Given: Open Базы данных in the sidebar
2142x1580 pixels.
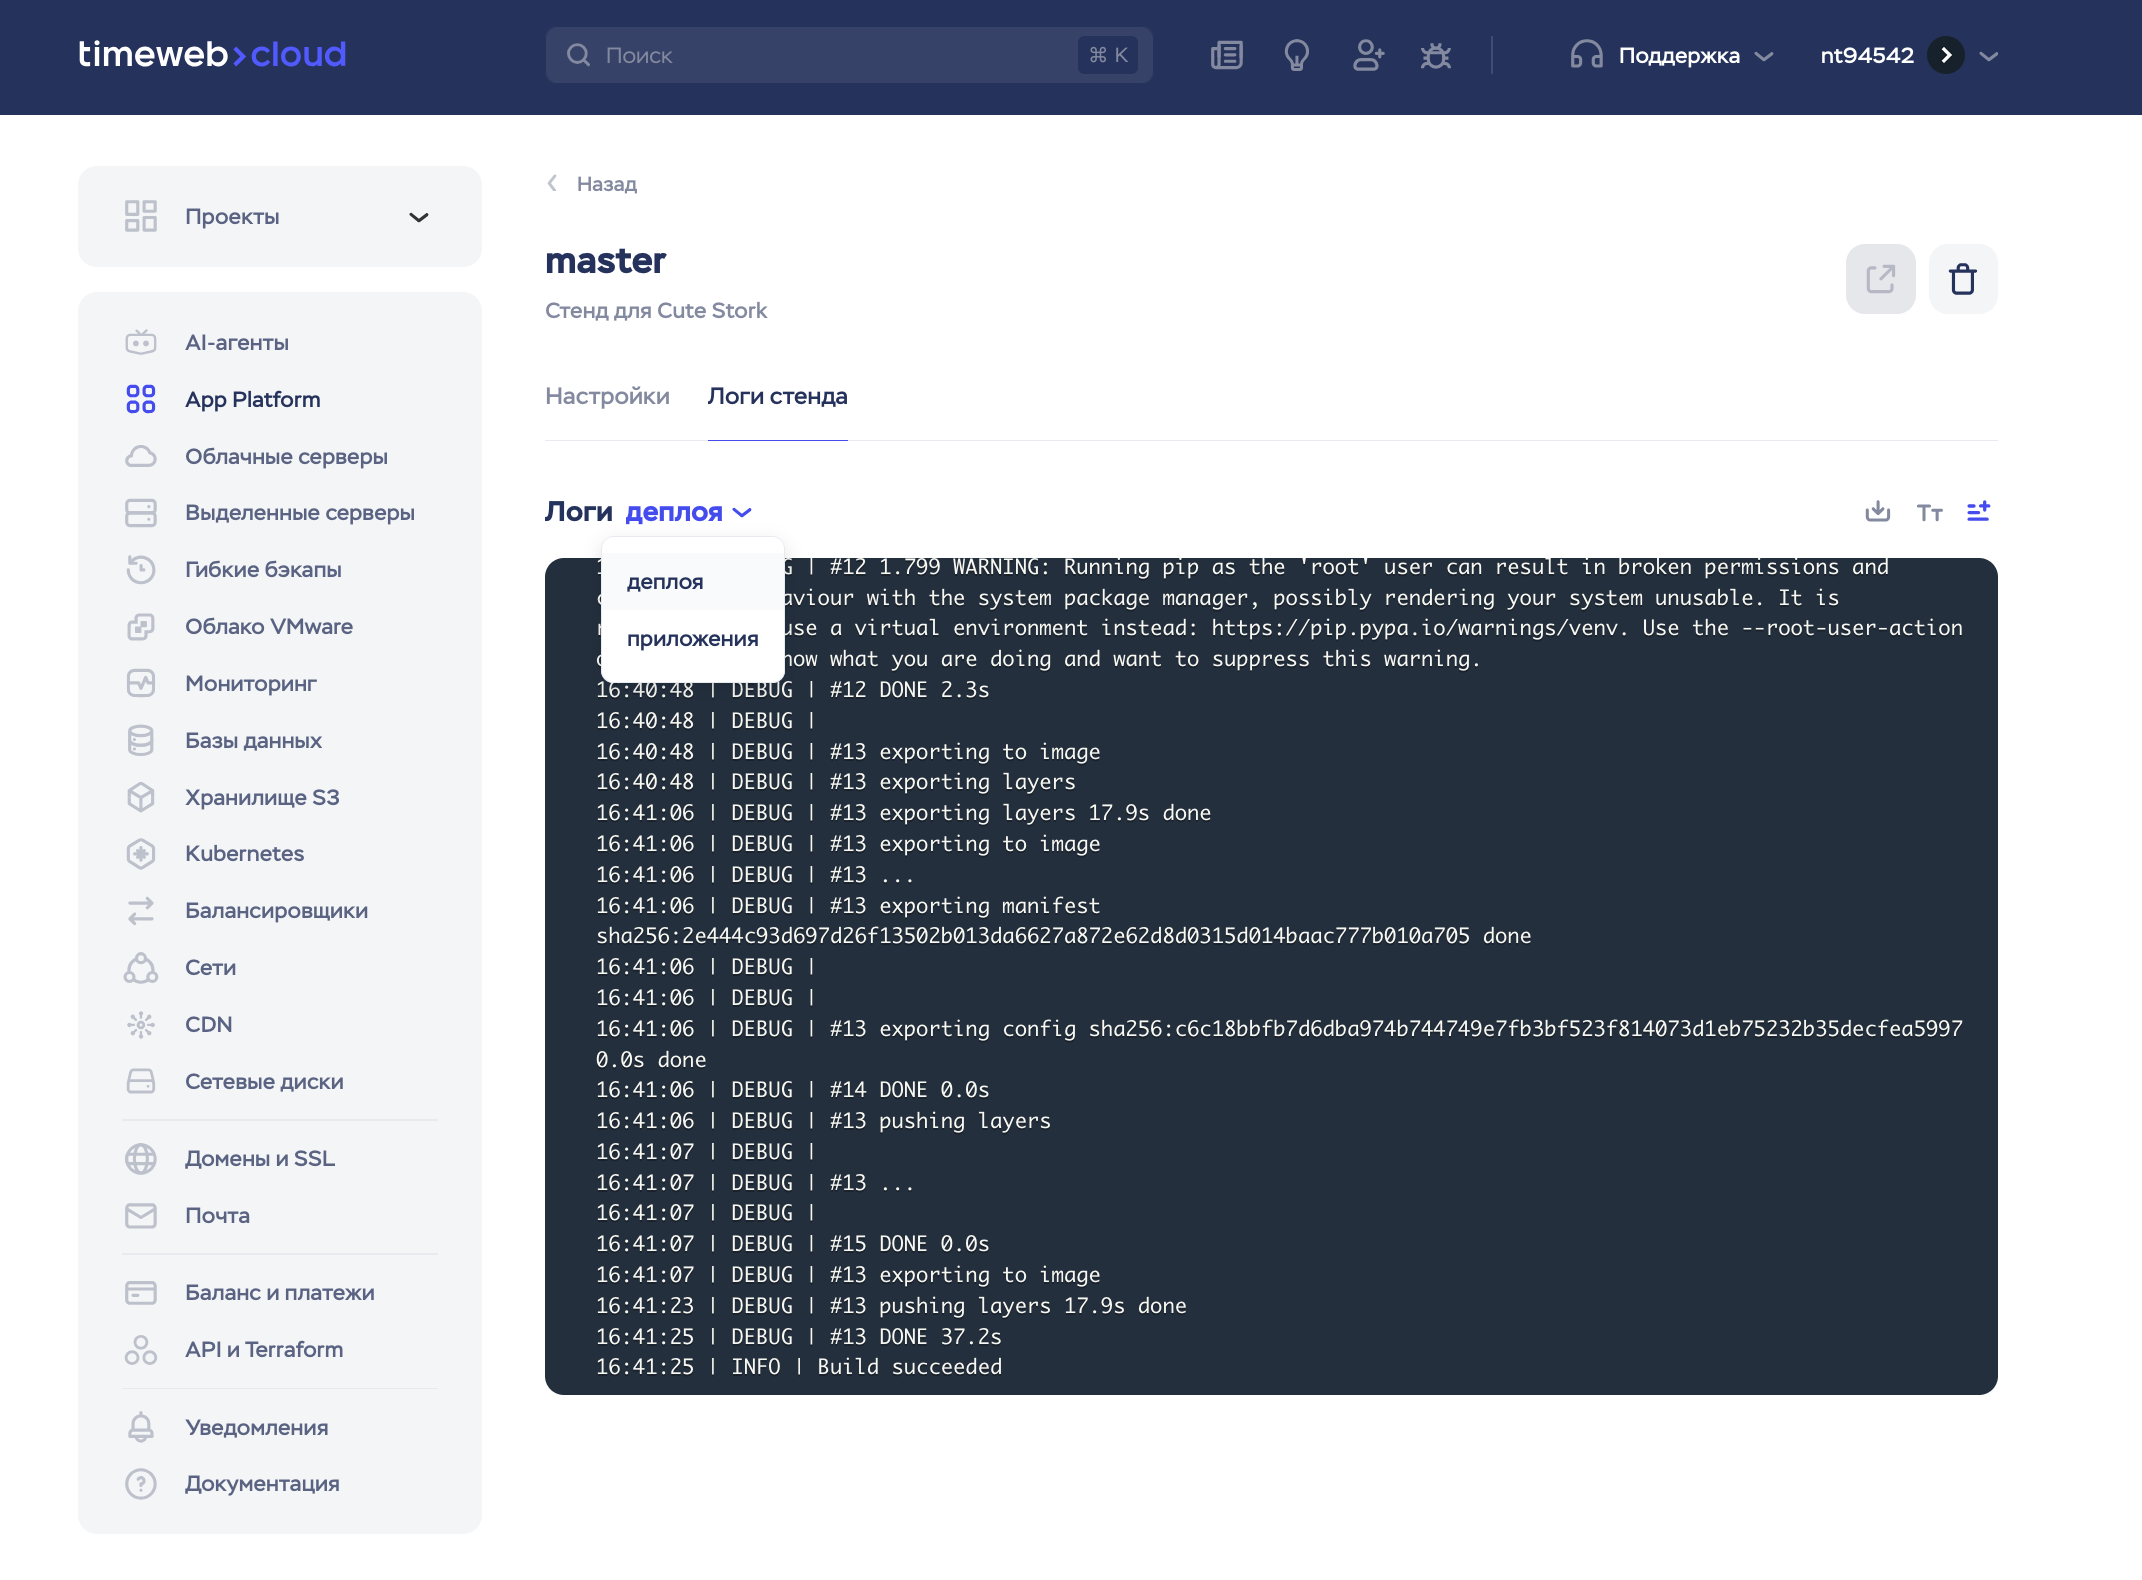Looking at the screenshot, I should (x=253, y=741).
